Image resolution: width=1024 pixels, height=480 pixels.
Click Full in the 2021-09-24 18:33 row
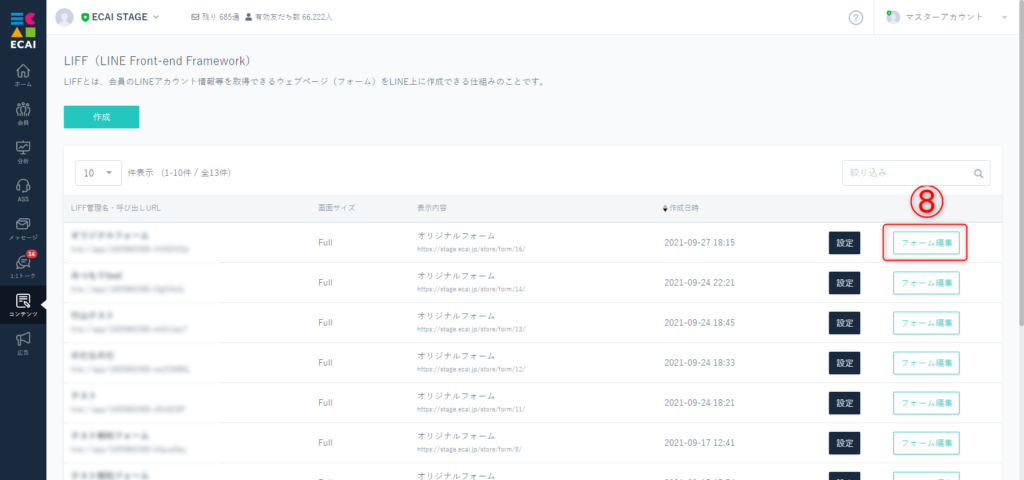click(x=325, y=362)
